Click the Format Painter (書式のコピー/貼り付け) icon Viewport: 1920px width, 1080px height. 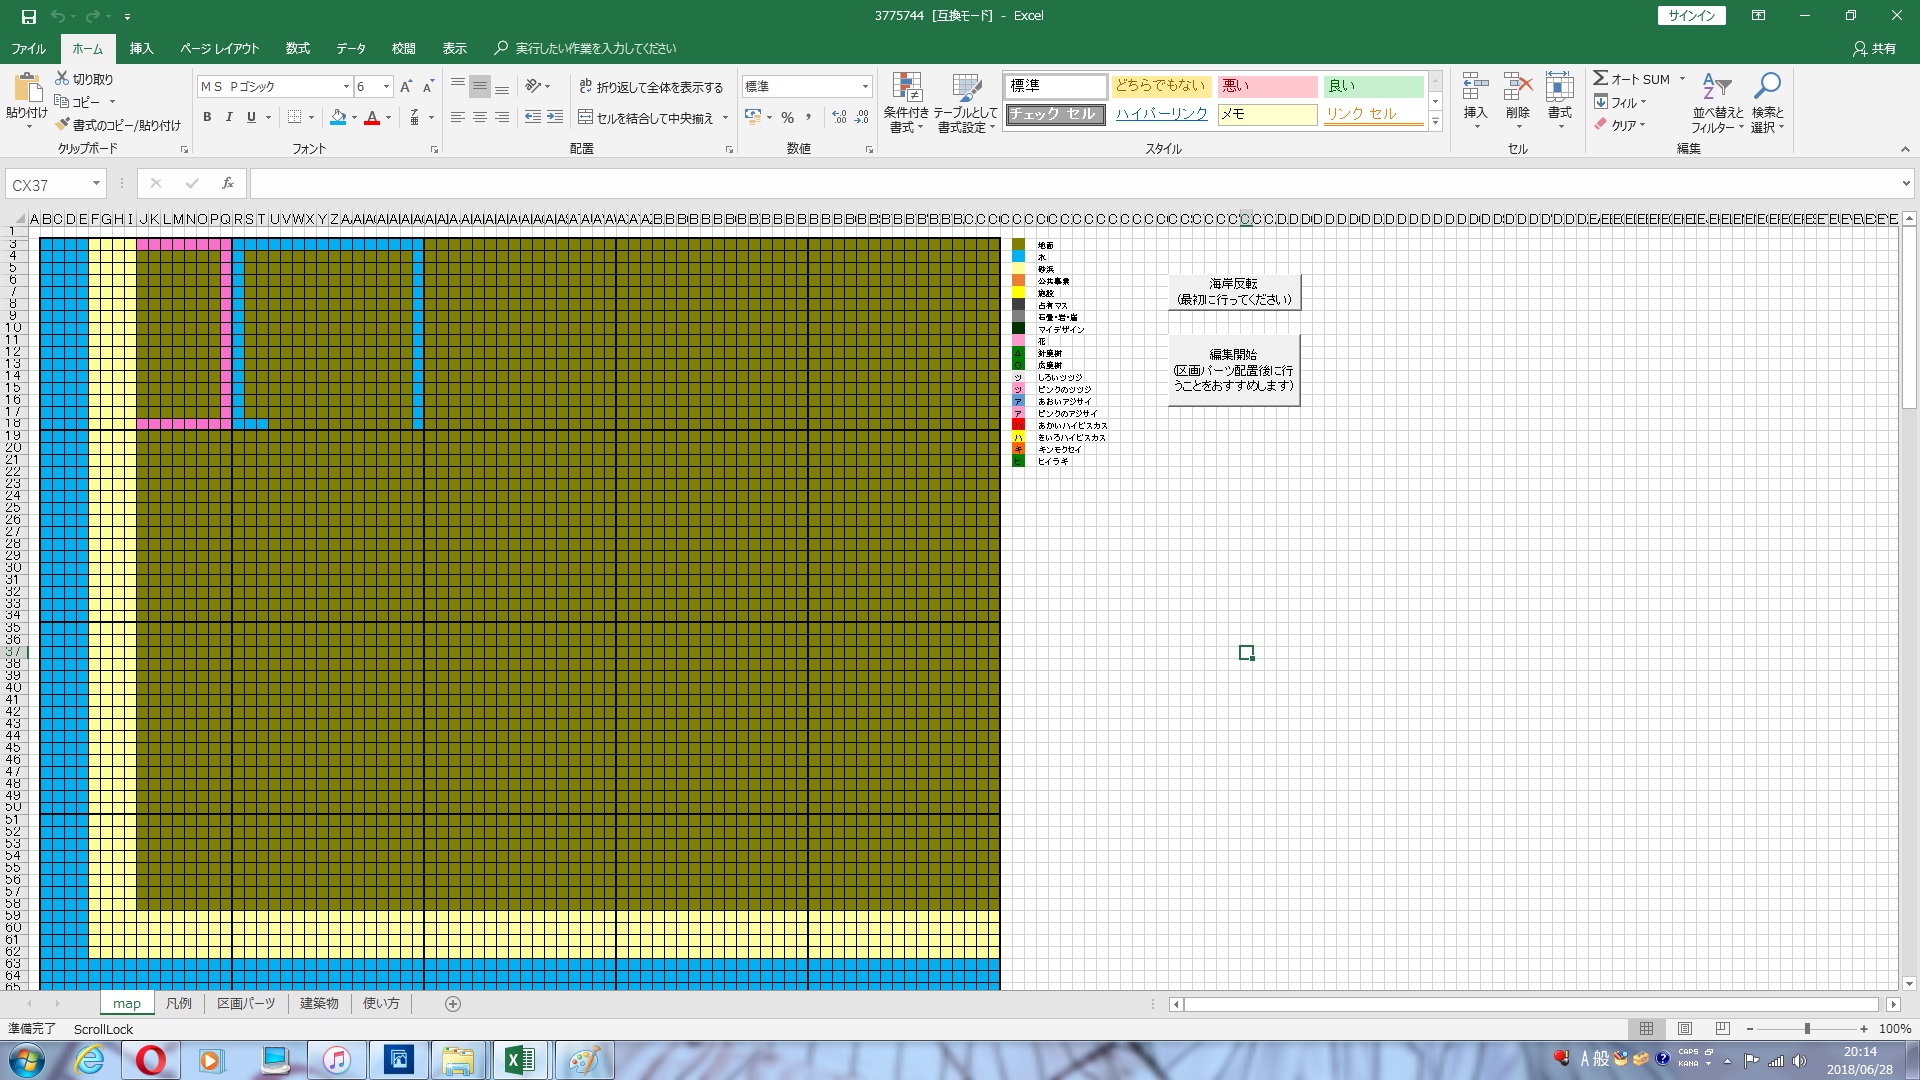[x=63, y=125]
